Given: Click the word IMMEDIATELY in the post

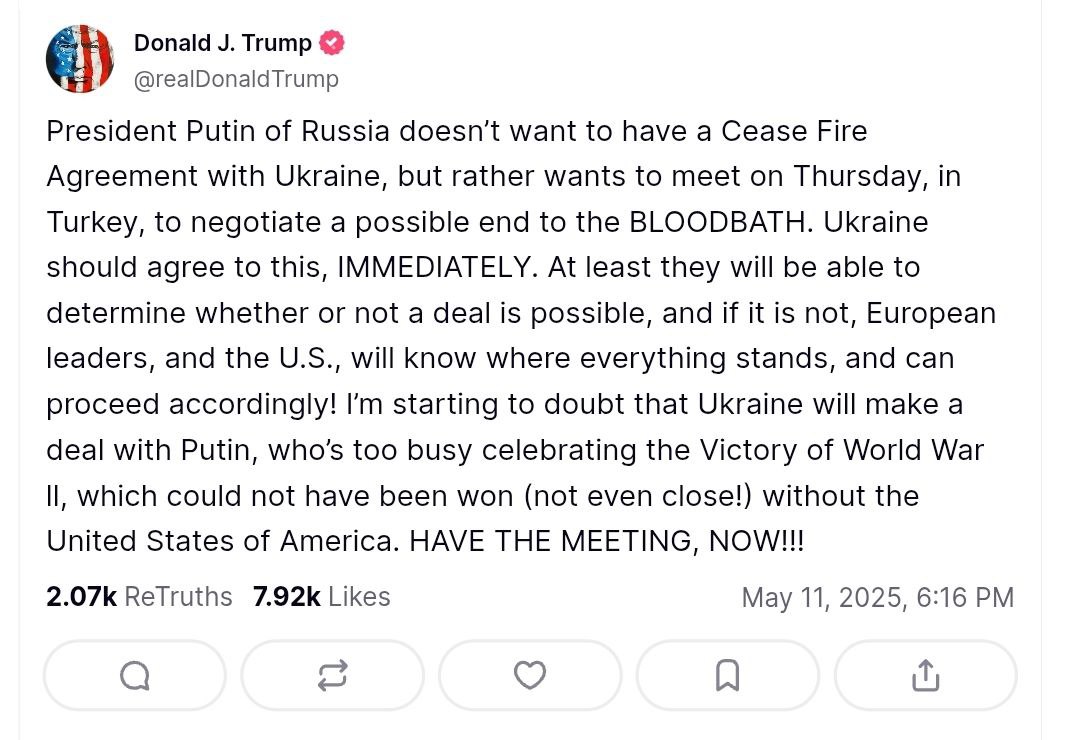Looking at the screenshot, I should pyautogui.click(x=448, y=268).
